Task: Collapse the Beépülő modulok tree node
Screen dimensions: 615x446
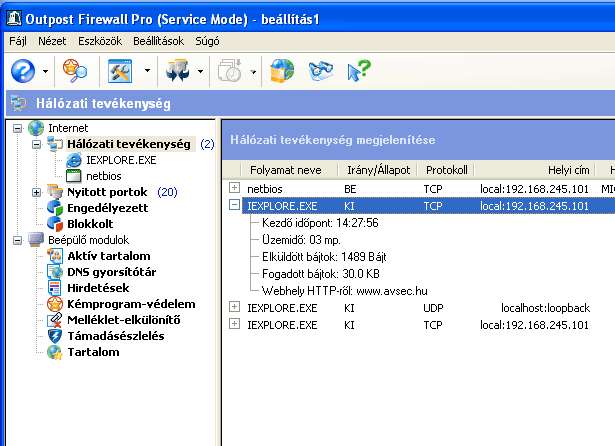Action: 17,240
